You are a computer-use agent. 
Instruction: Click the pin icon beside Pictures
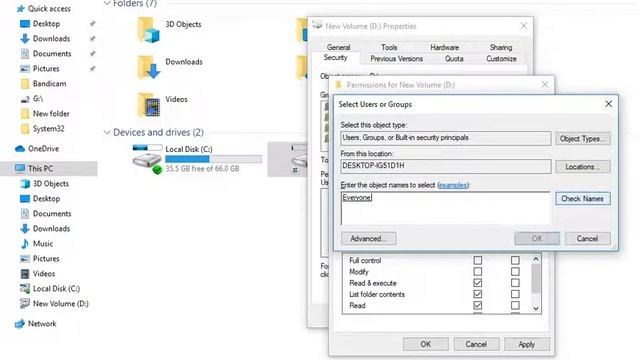coord(93,69)
